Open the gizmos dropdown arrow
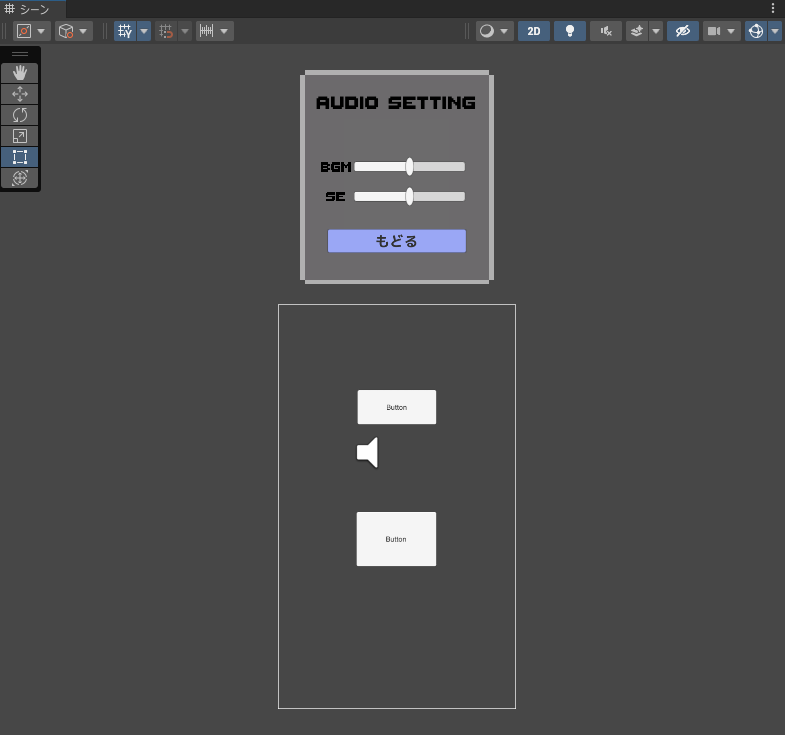 775,31
